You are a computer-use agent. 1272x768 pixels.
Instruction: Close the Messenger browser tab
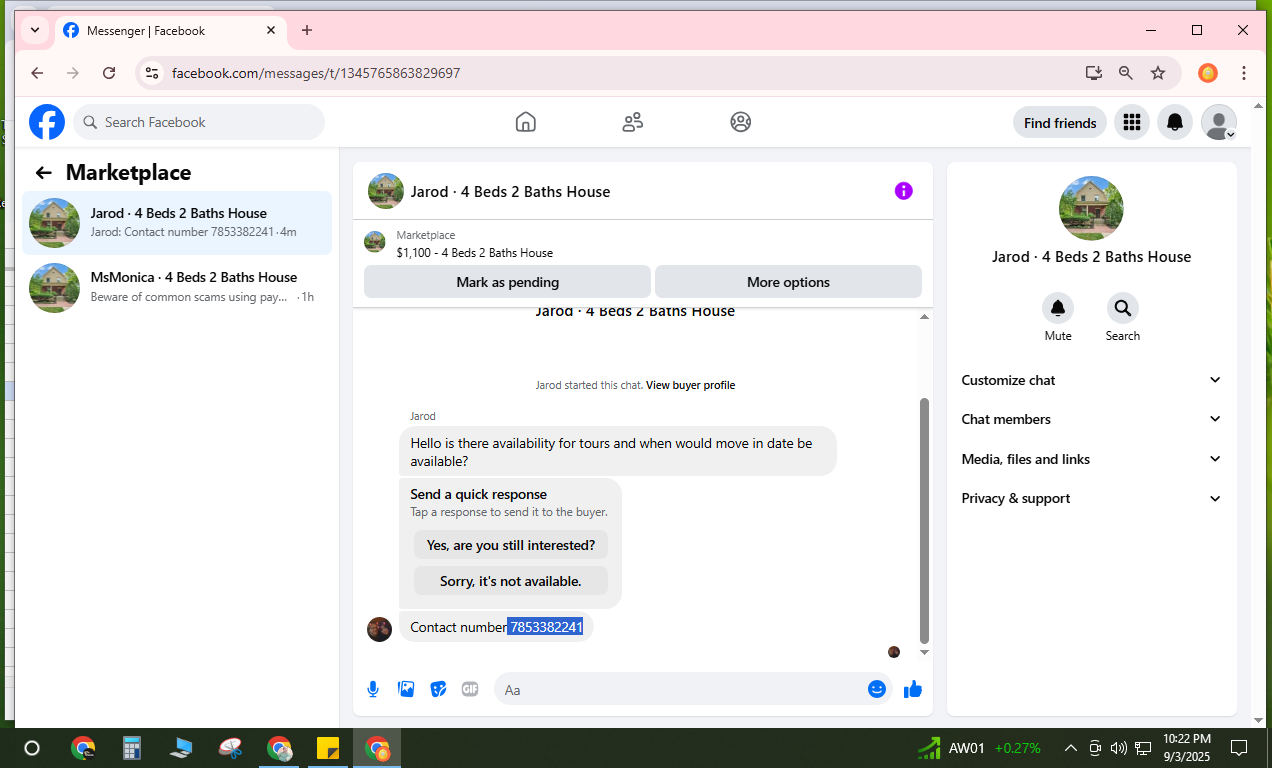pos(271,30)
